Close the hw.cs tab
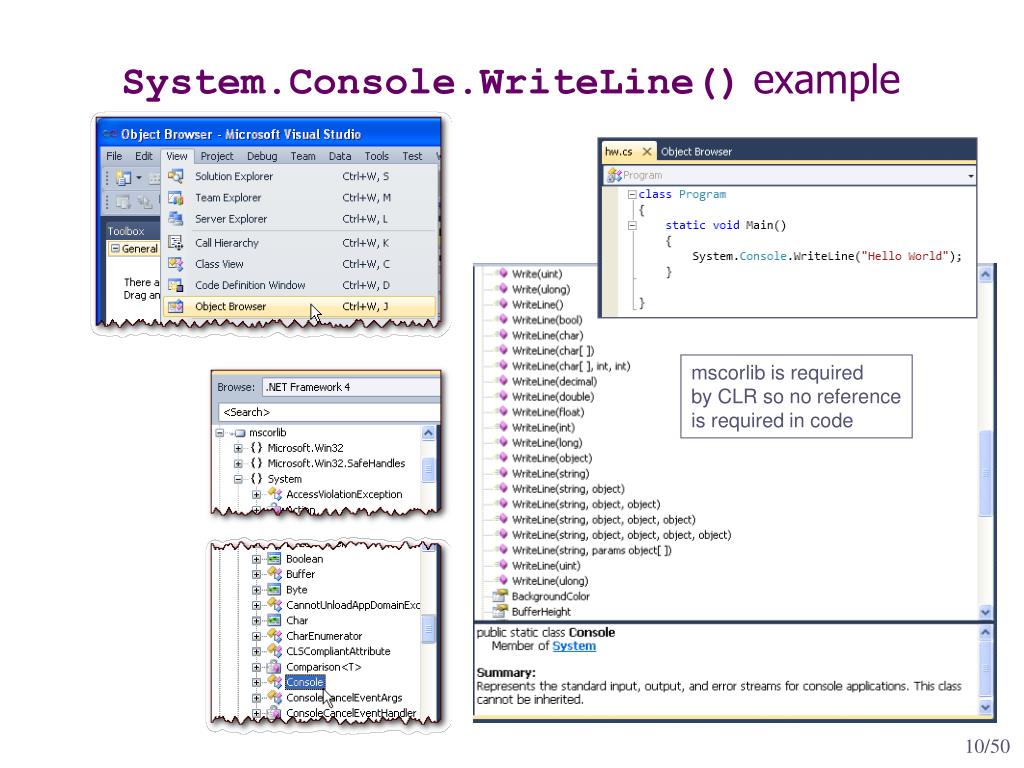Image resolution: width=1024 pixels, height=768 pixels. (647, 152)
